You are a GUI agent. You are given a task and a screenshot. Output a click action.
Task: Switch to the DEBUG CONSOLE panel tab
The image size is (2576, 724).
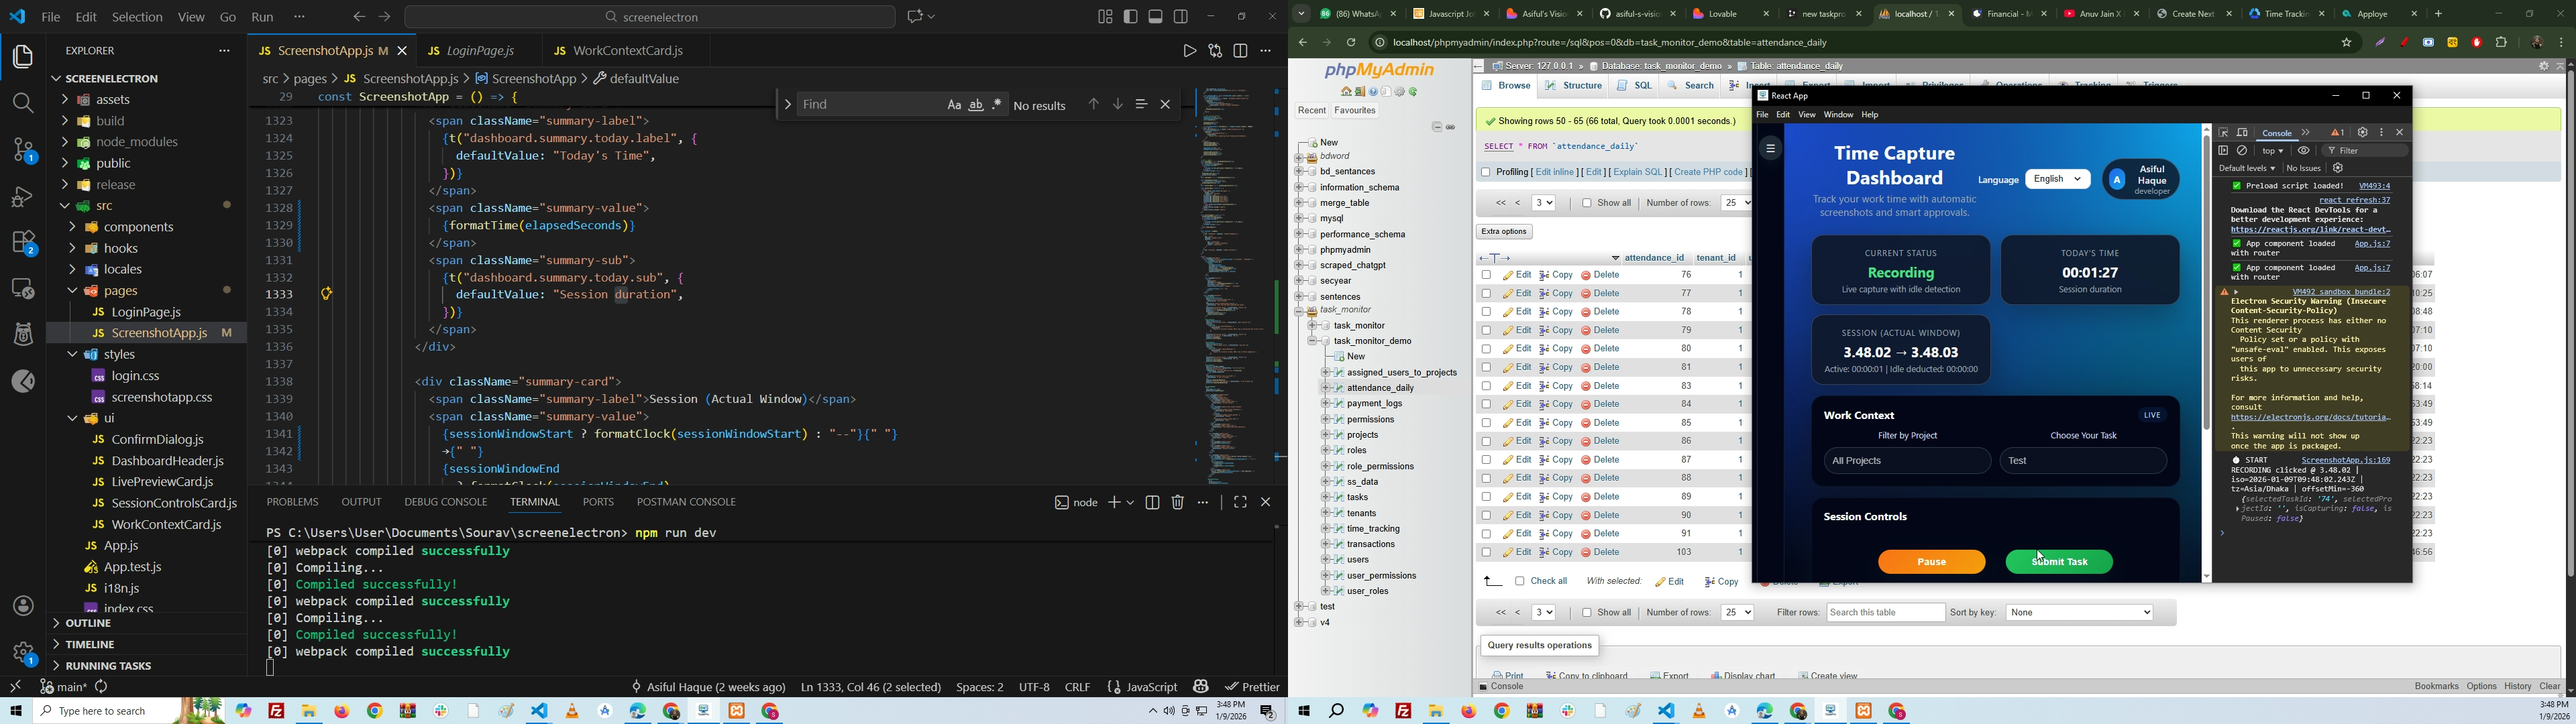coord(445,502)
